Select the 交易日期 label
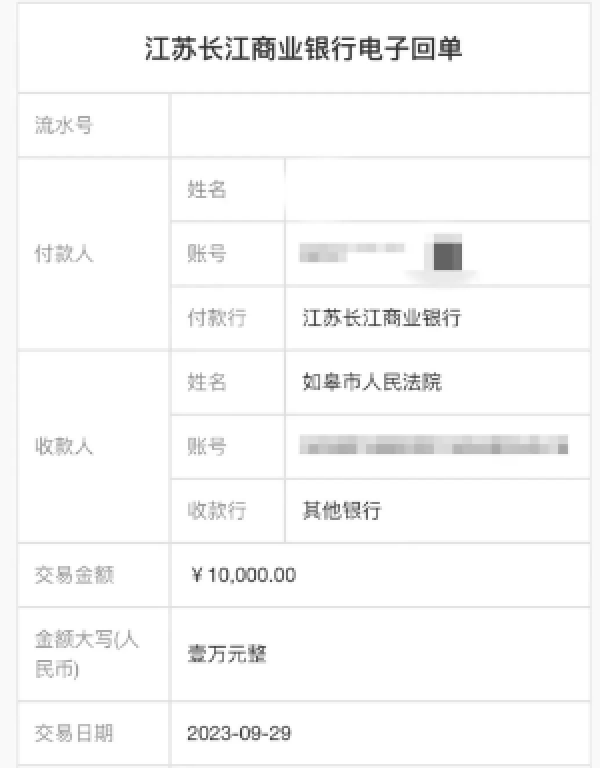Image resolution: width=600 pixels, height=768 pixels. [74, 733]
